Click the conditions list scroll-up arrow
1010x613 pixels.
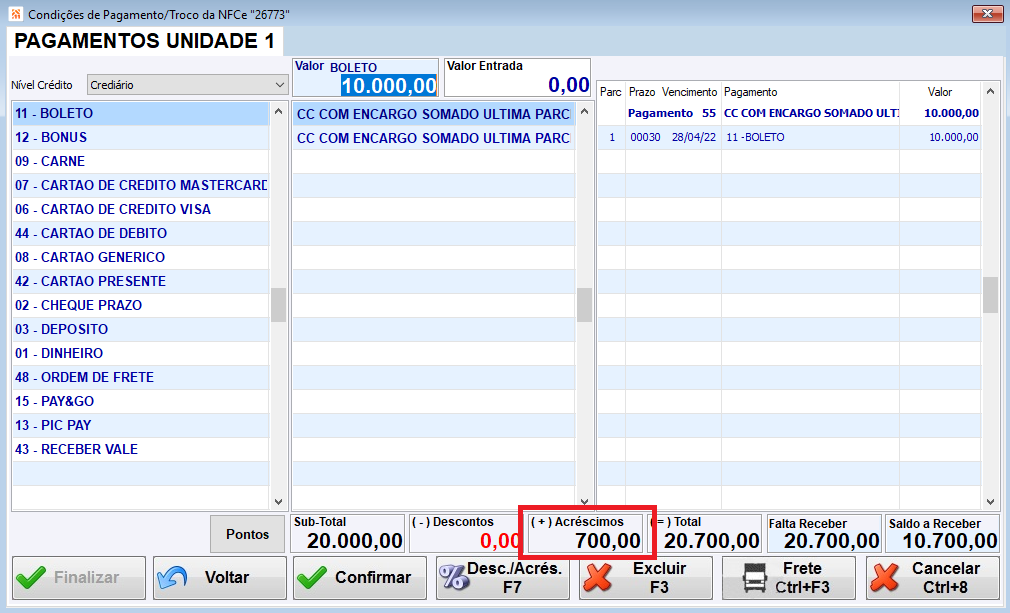tap(584, 111)
